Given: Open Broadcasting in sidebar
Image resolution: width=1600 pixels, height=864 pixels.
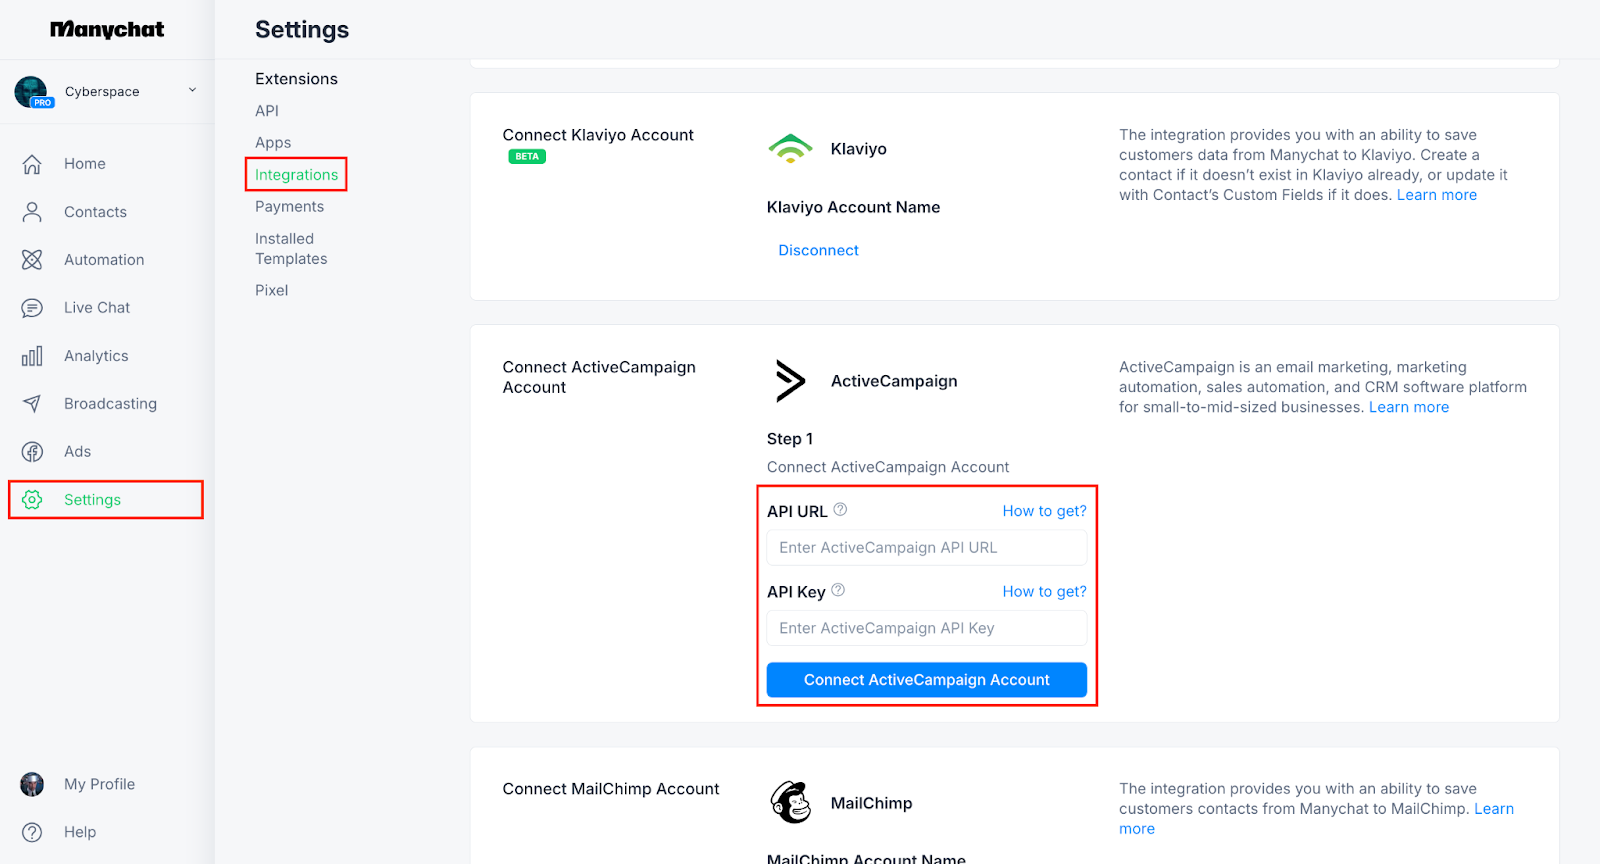Looking at the screenshot, I should click(110, 404).
